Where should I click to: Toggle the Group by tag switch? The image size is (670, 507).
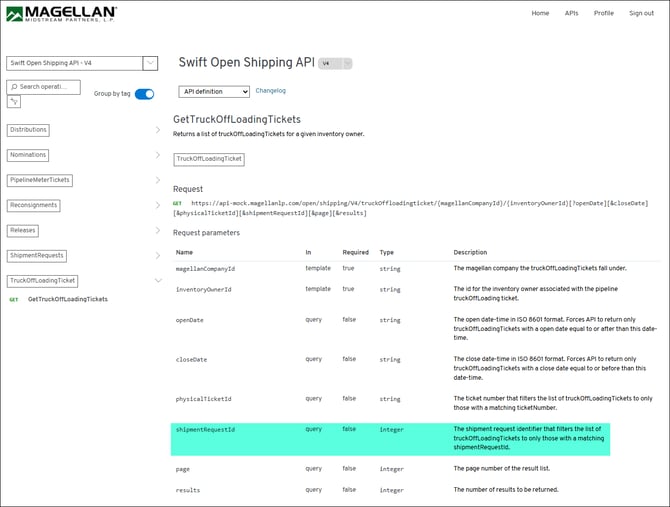click(x=144, y=94)
